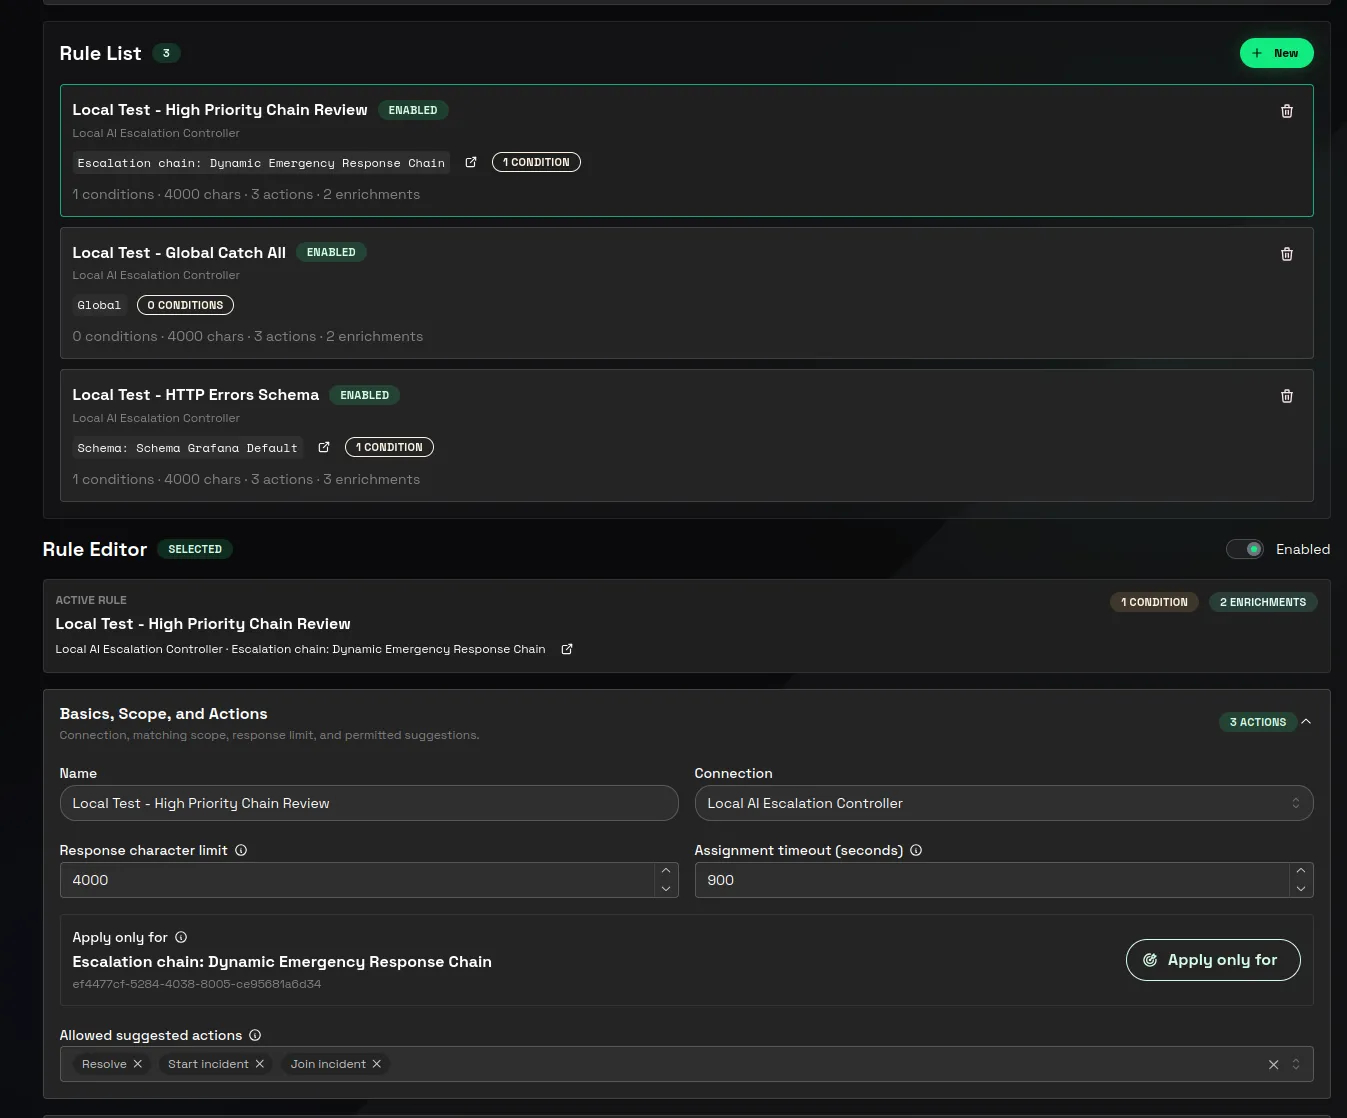Delete the High Priority Chain Review rule
1347x1118 pixels.
(1287, 111)
